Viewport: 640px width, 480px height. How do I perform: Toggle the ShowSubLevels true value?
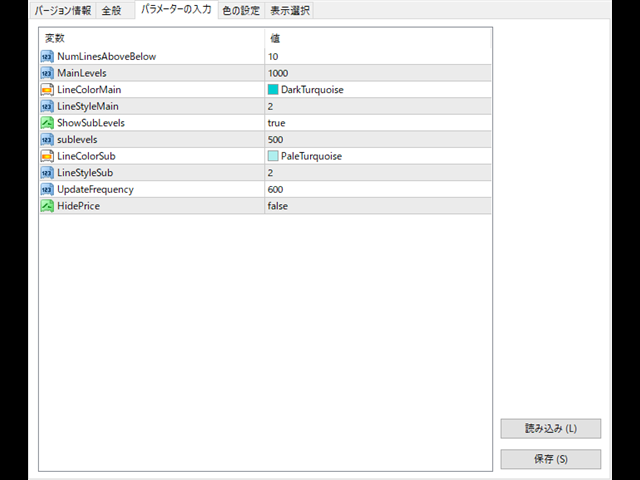coord(276,123)
